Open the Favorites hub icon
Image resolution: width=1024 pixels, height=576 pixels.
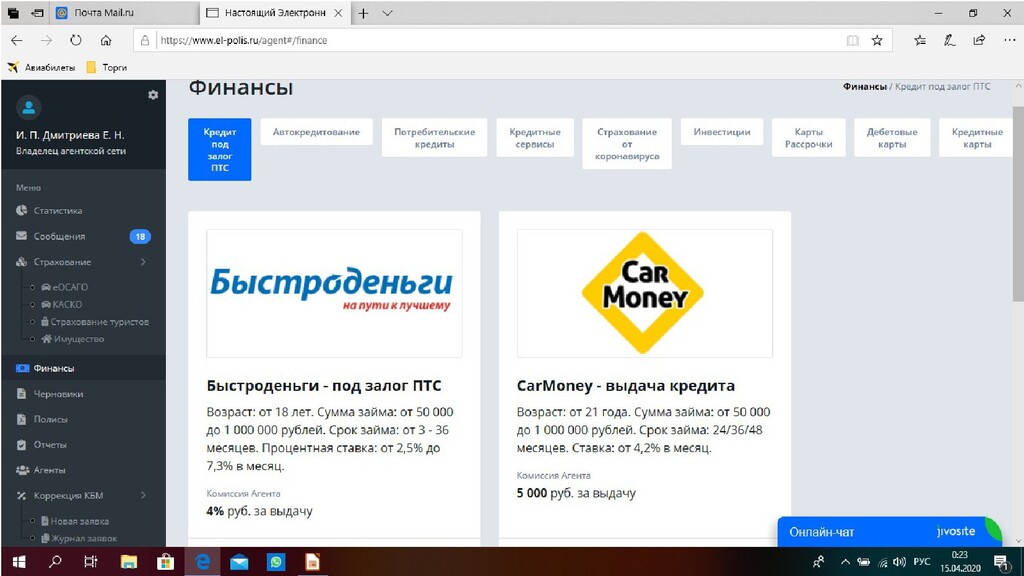pyautogui.click(x=920, y=40)
